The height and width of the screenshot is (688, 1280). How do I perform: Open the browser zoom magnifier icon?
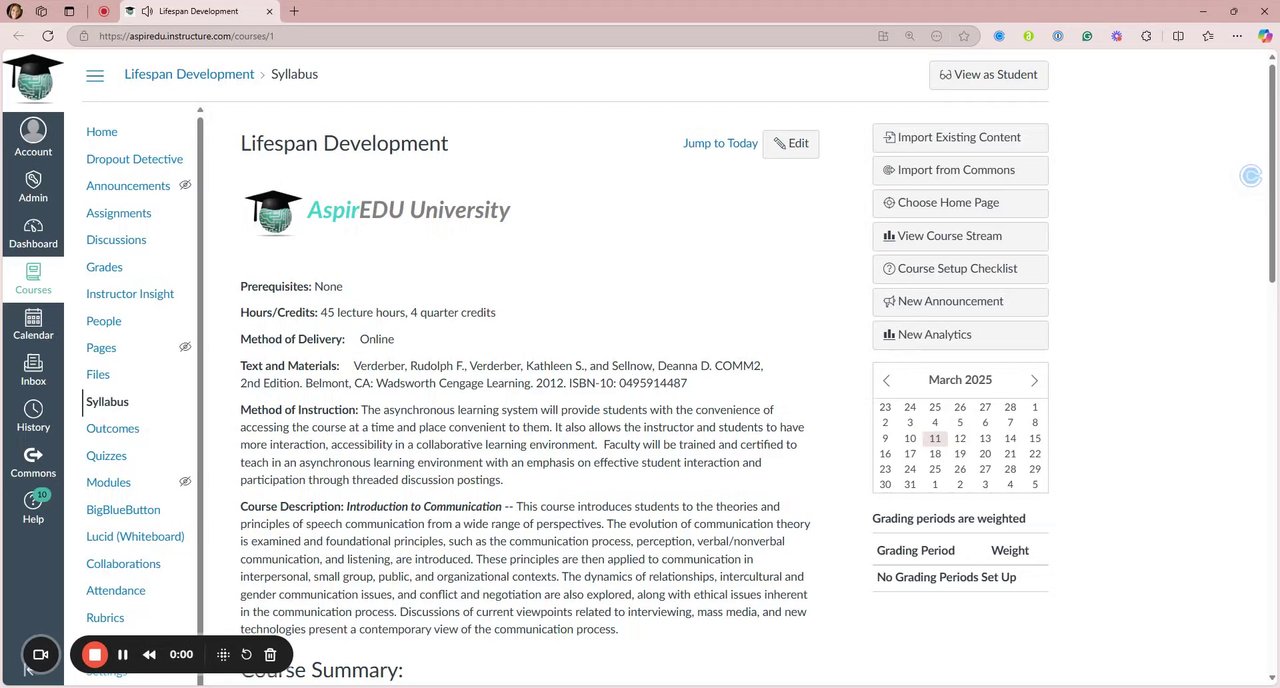[x=910, y=36]
